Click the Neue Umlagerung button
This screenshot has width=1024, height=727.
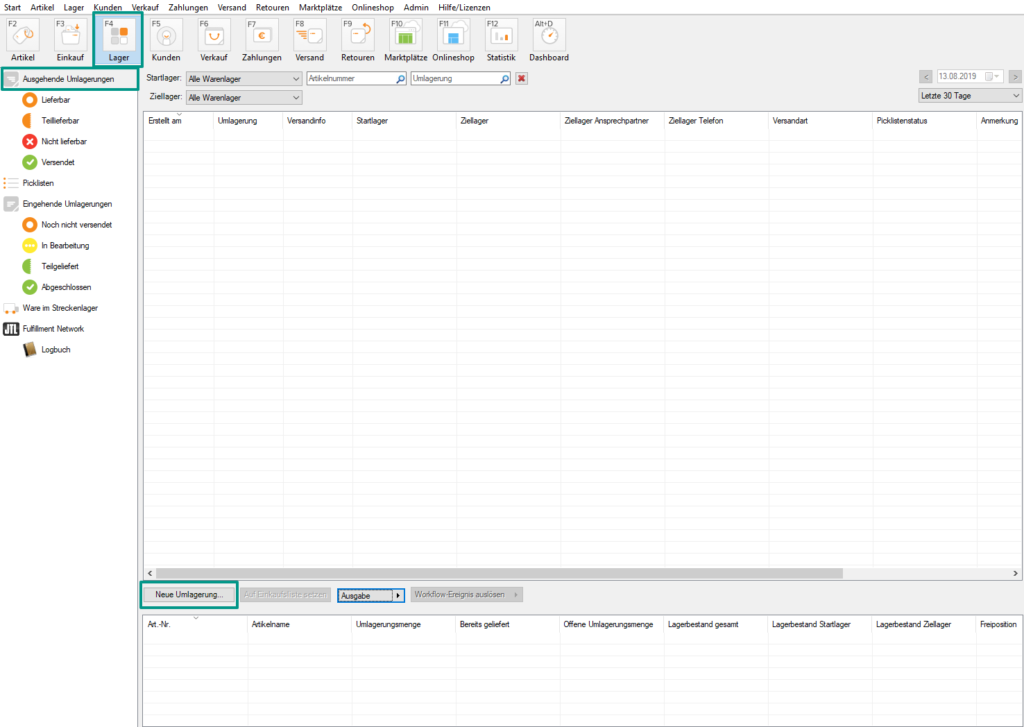click(189, 595)
